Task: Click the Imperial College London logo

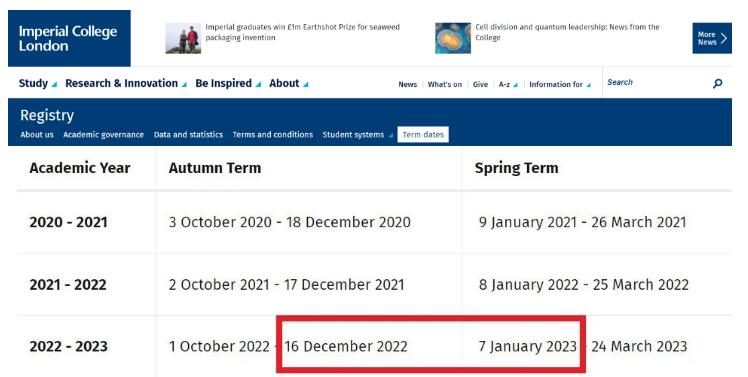Action: [x=69, y=38]
